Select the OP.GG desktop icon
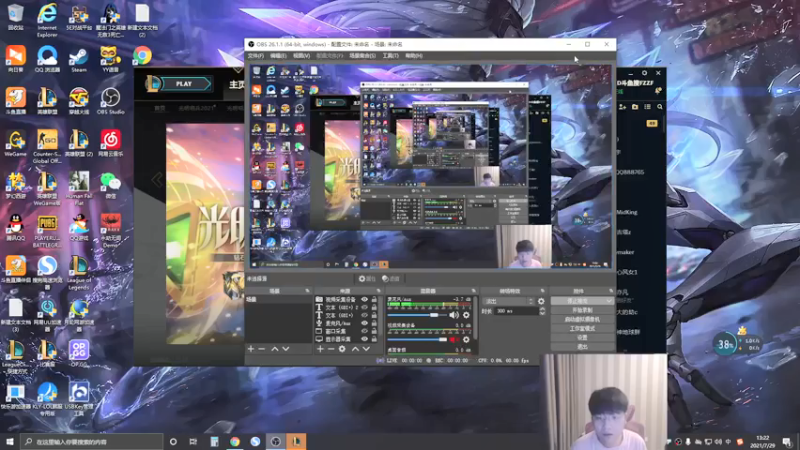The image size is (800, 450). pos(79,354)
